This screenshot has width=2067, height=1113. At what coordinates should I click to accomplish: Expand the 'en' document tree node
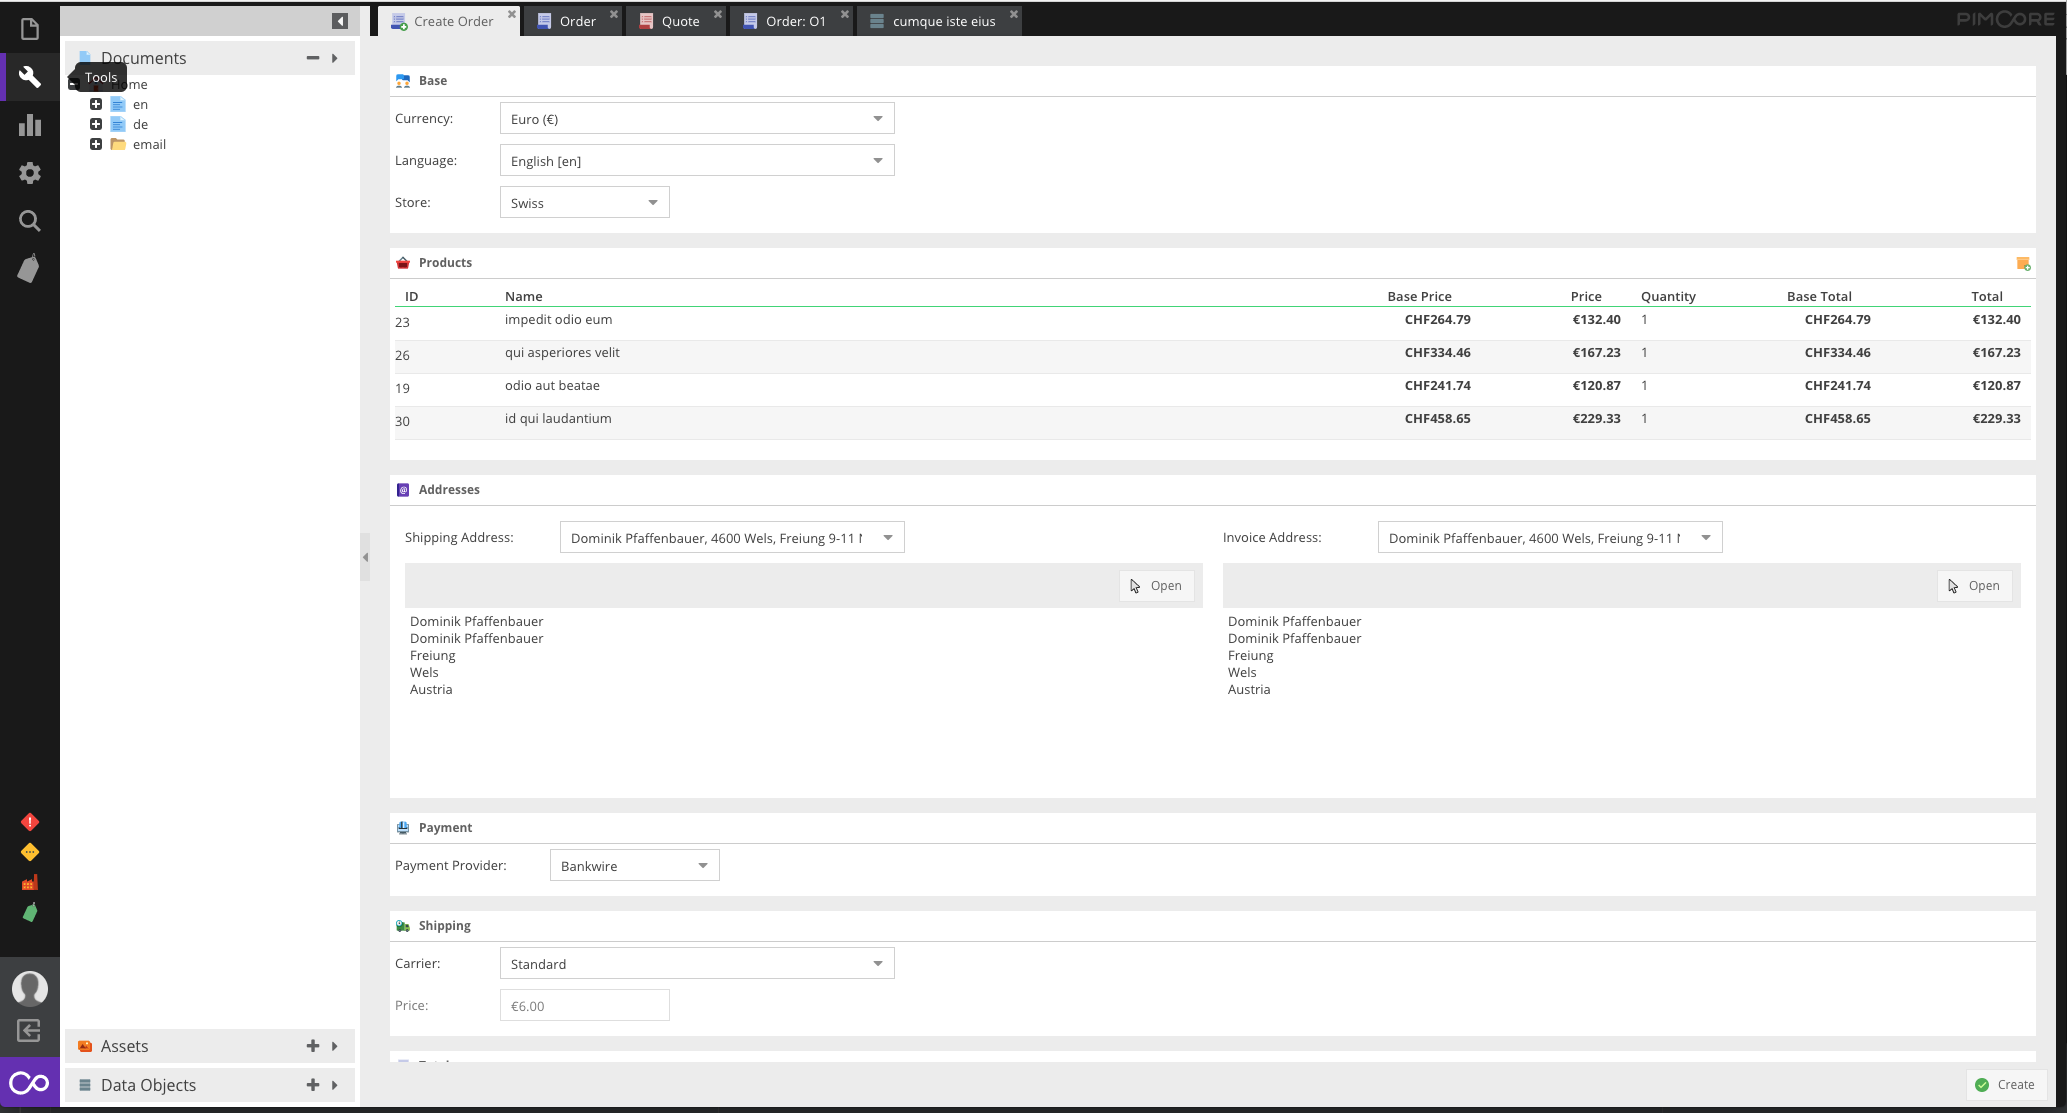96,104
